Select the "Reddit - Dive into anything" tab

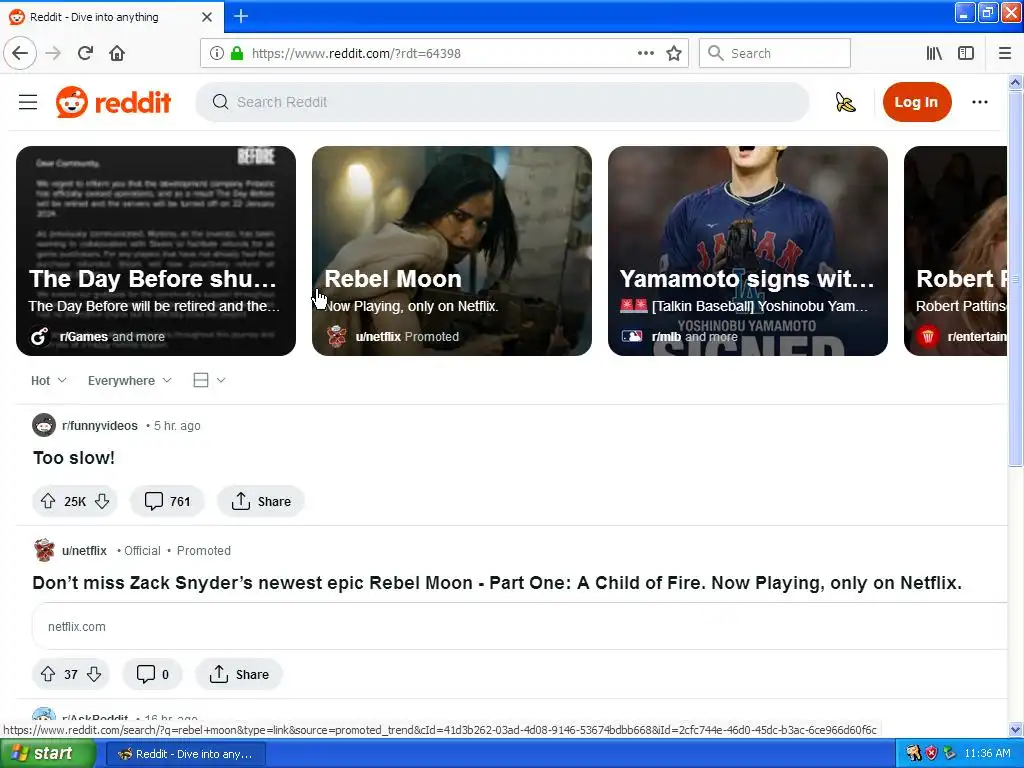click(x=111, y=17)
